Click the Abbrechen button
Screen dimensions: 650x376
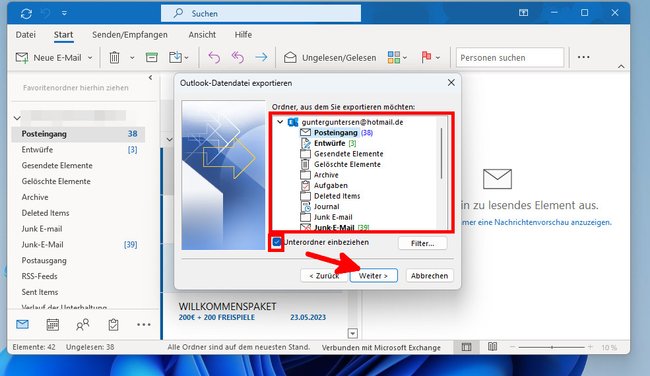pos(429,276)
